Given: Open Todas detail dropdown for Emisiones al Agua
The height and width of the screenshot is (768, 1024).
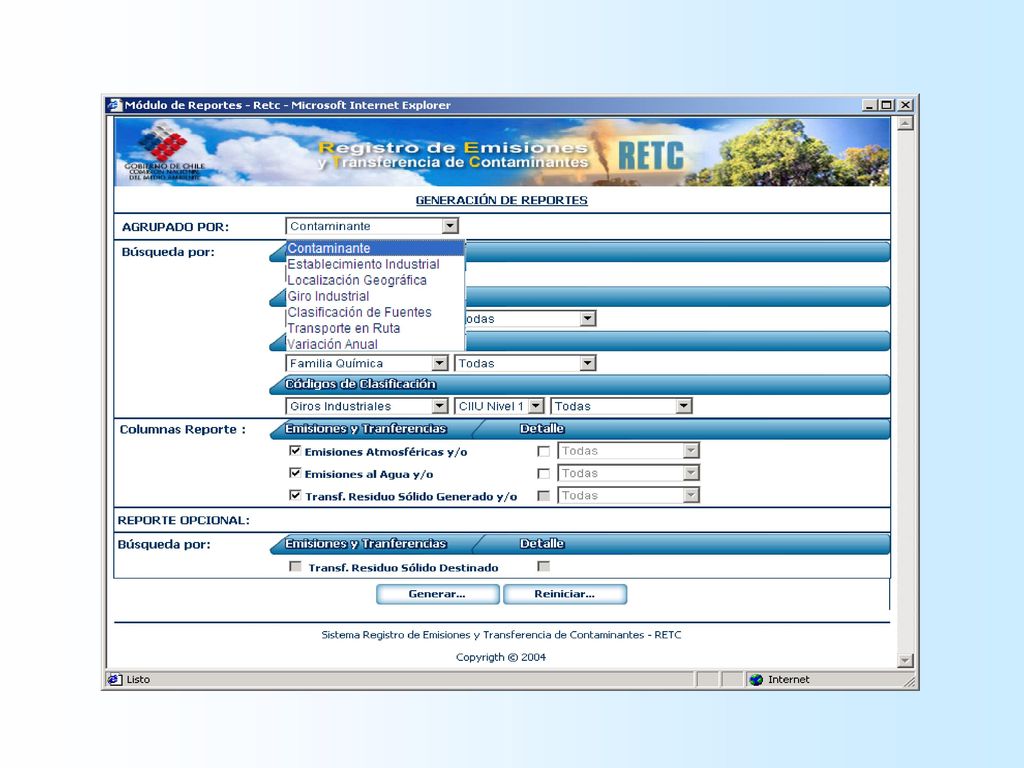Looking at the screenshot, I should coord(628,473).
